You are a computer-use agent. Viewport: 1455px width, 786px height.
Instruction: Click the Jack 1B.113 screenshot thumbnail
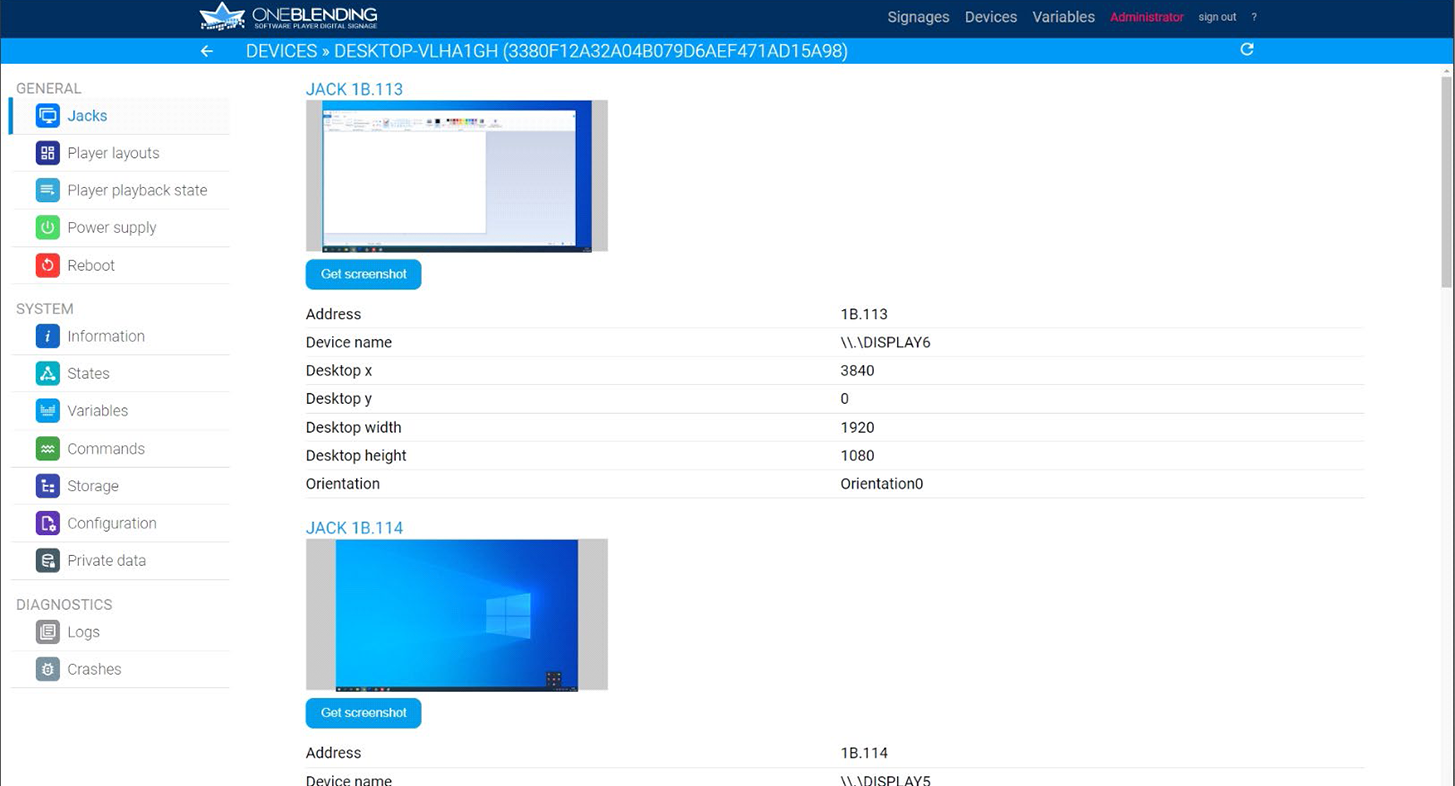pyautogui.click(x=456, y=176)
